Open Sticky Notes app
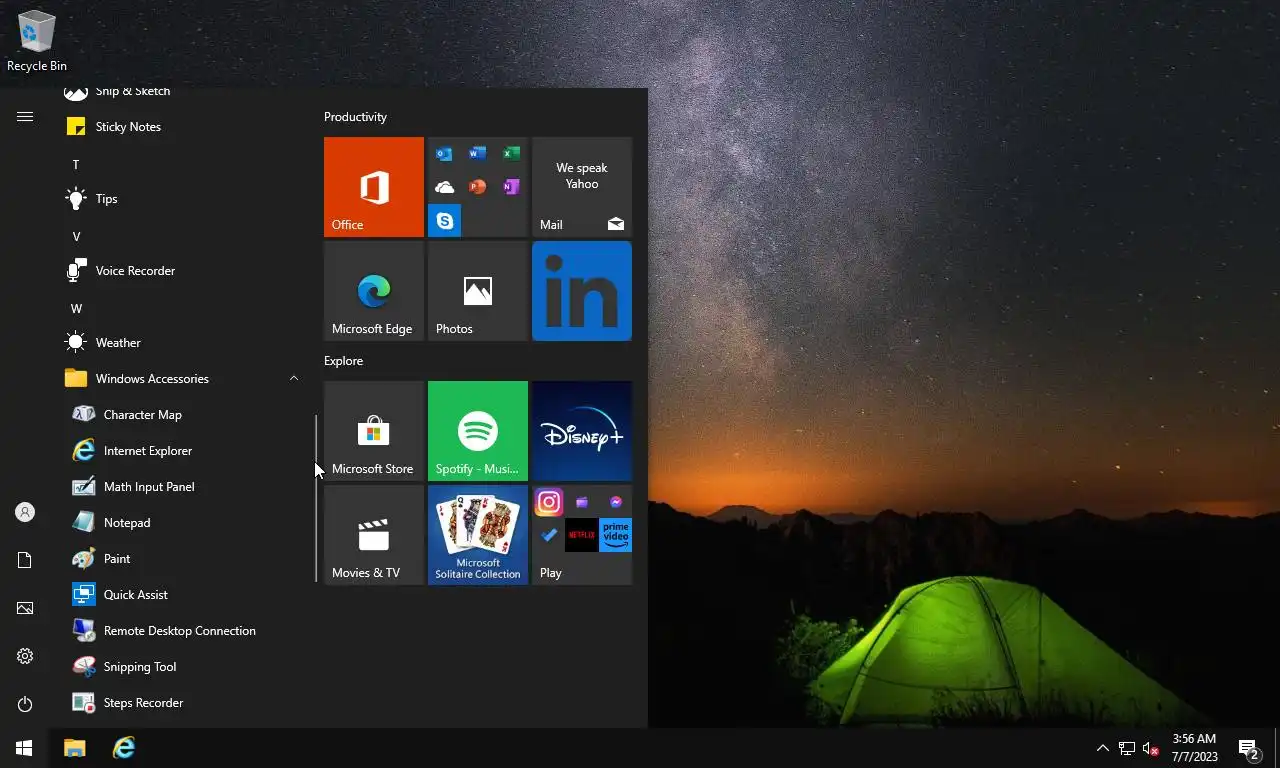 click(x=180, y=127)
